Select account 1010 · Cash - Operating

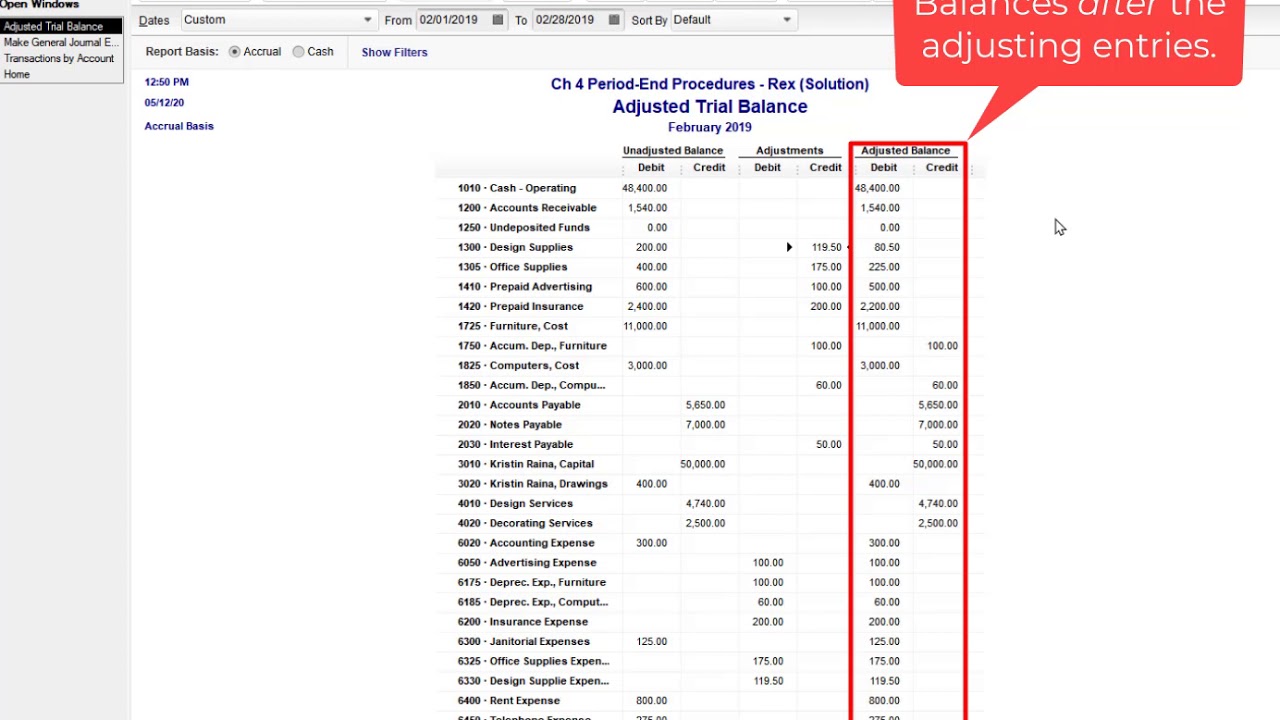point(517,188)
